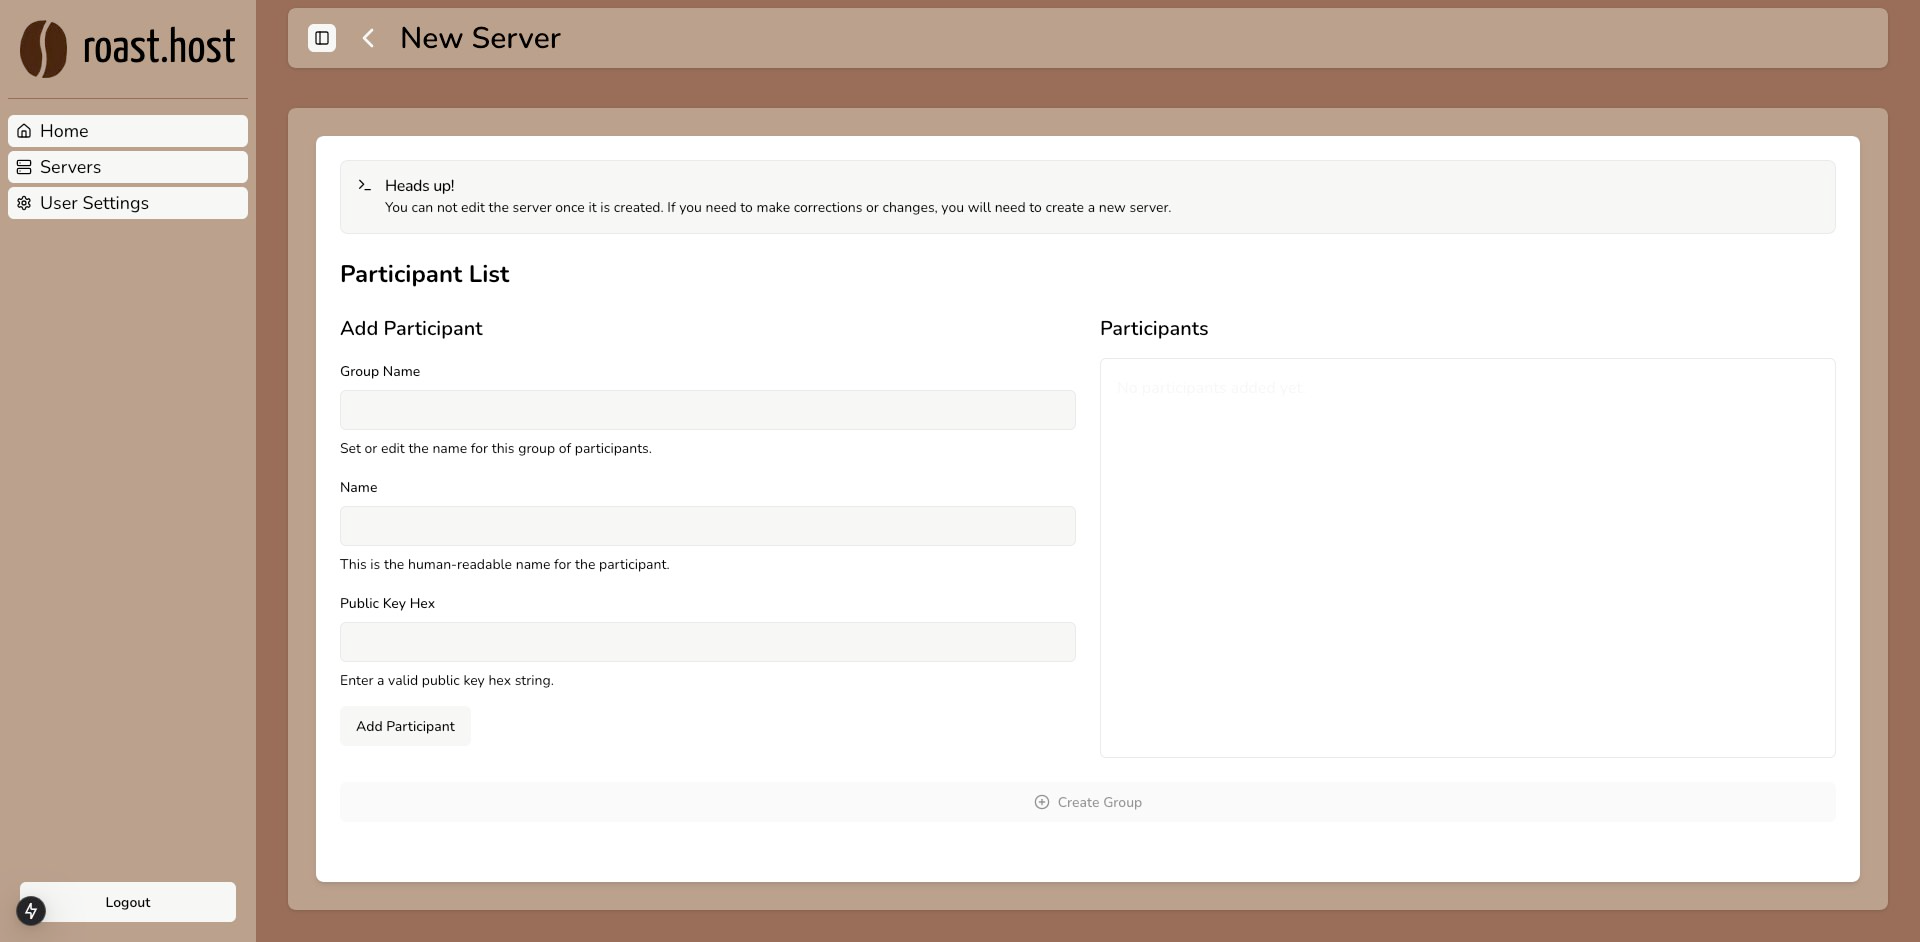This screenshot has width=1920, height=942.
Task: Click the Add Participant button
Action: (x=405, y=726)
